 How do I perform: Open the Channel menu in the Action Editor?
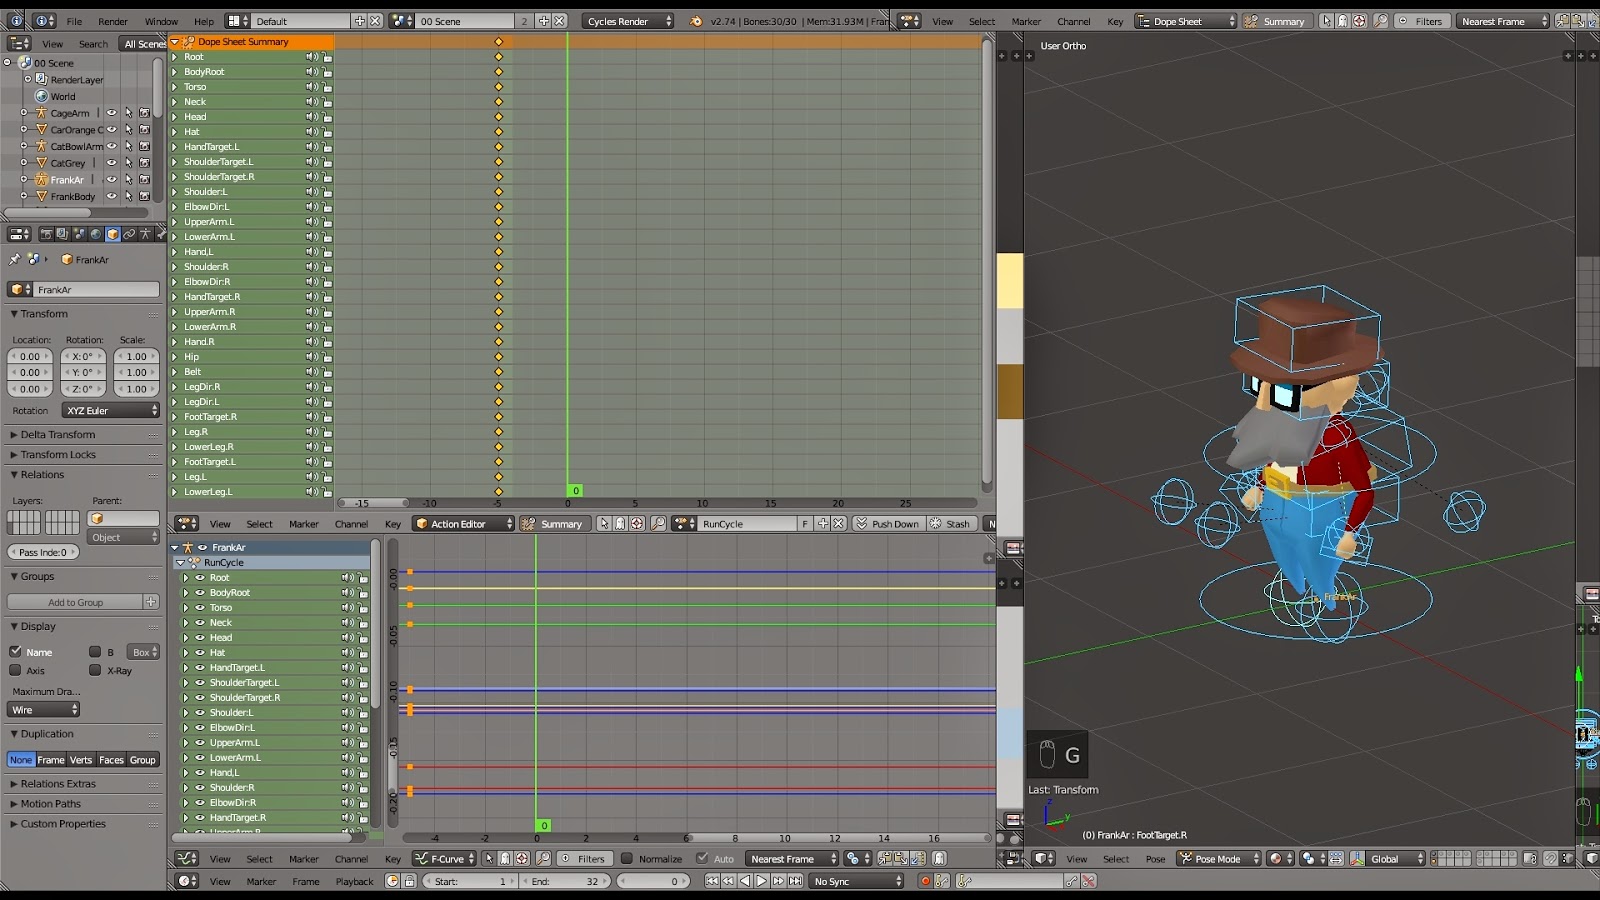pos(351,523)
